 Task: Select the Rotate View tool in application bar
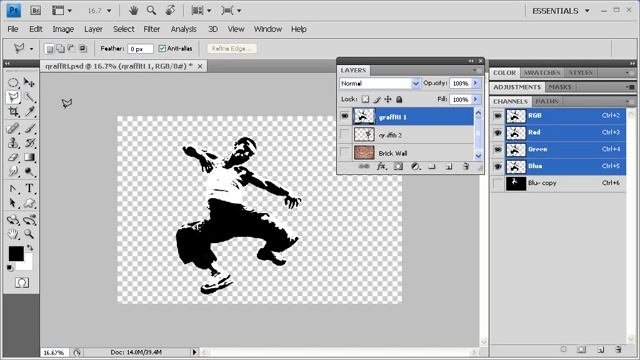pyautogui.click(x=170, y=11)
